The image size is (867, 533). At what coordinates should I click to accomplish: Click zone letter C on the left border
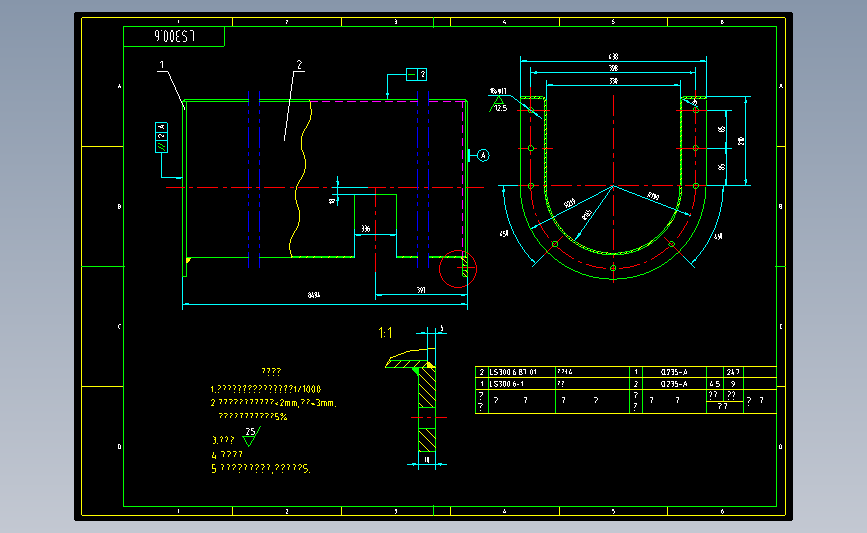coord(119,326)
